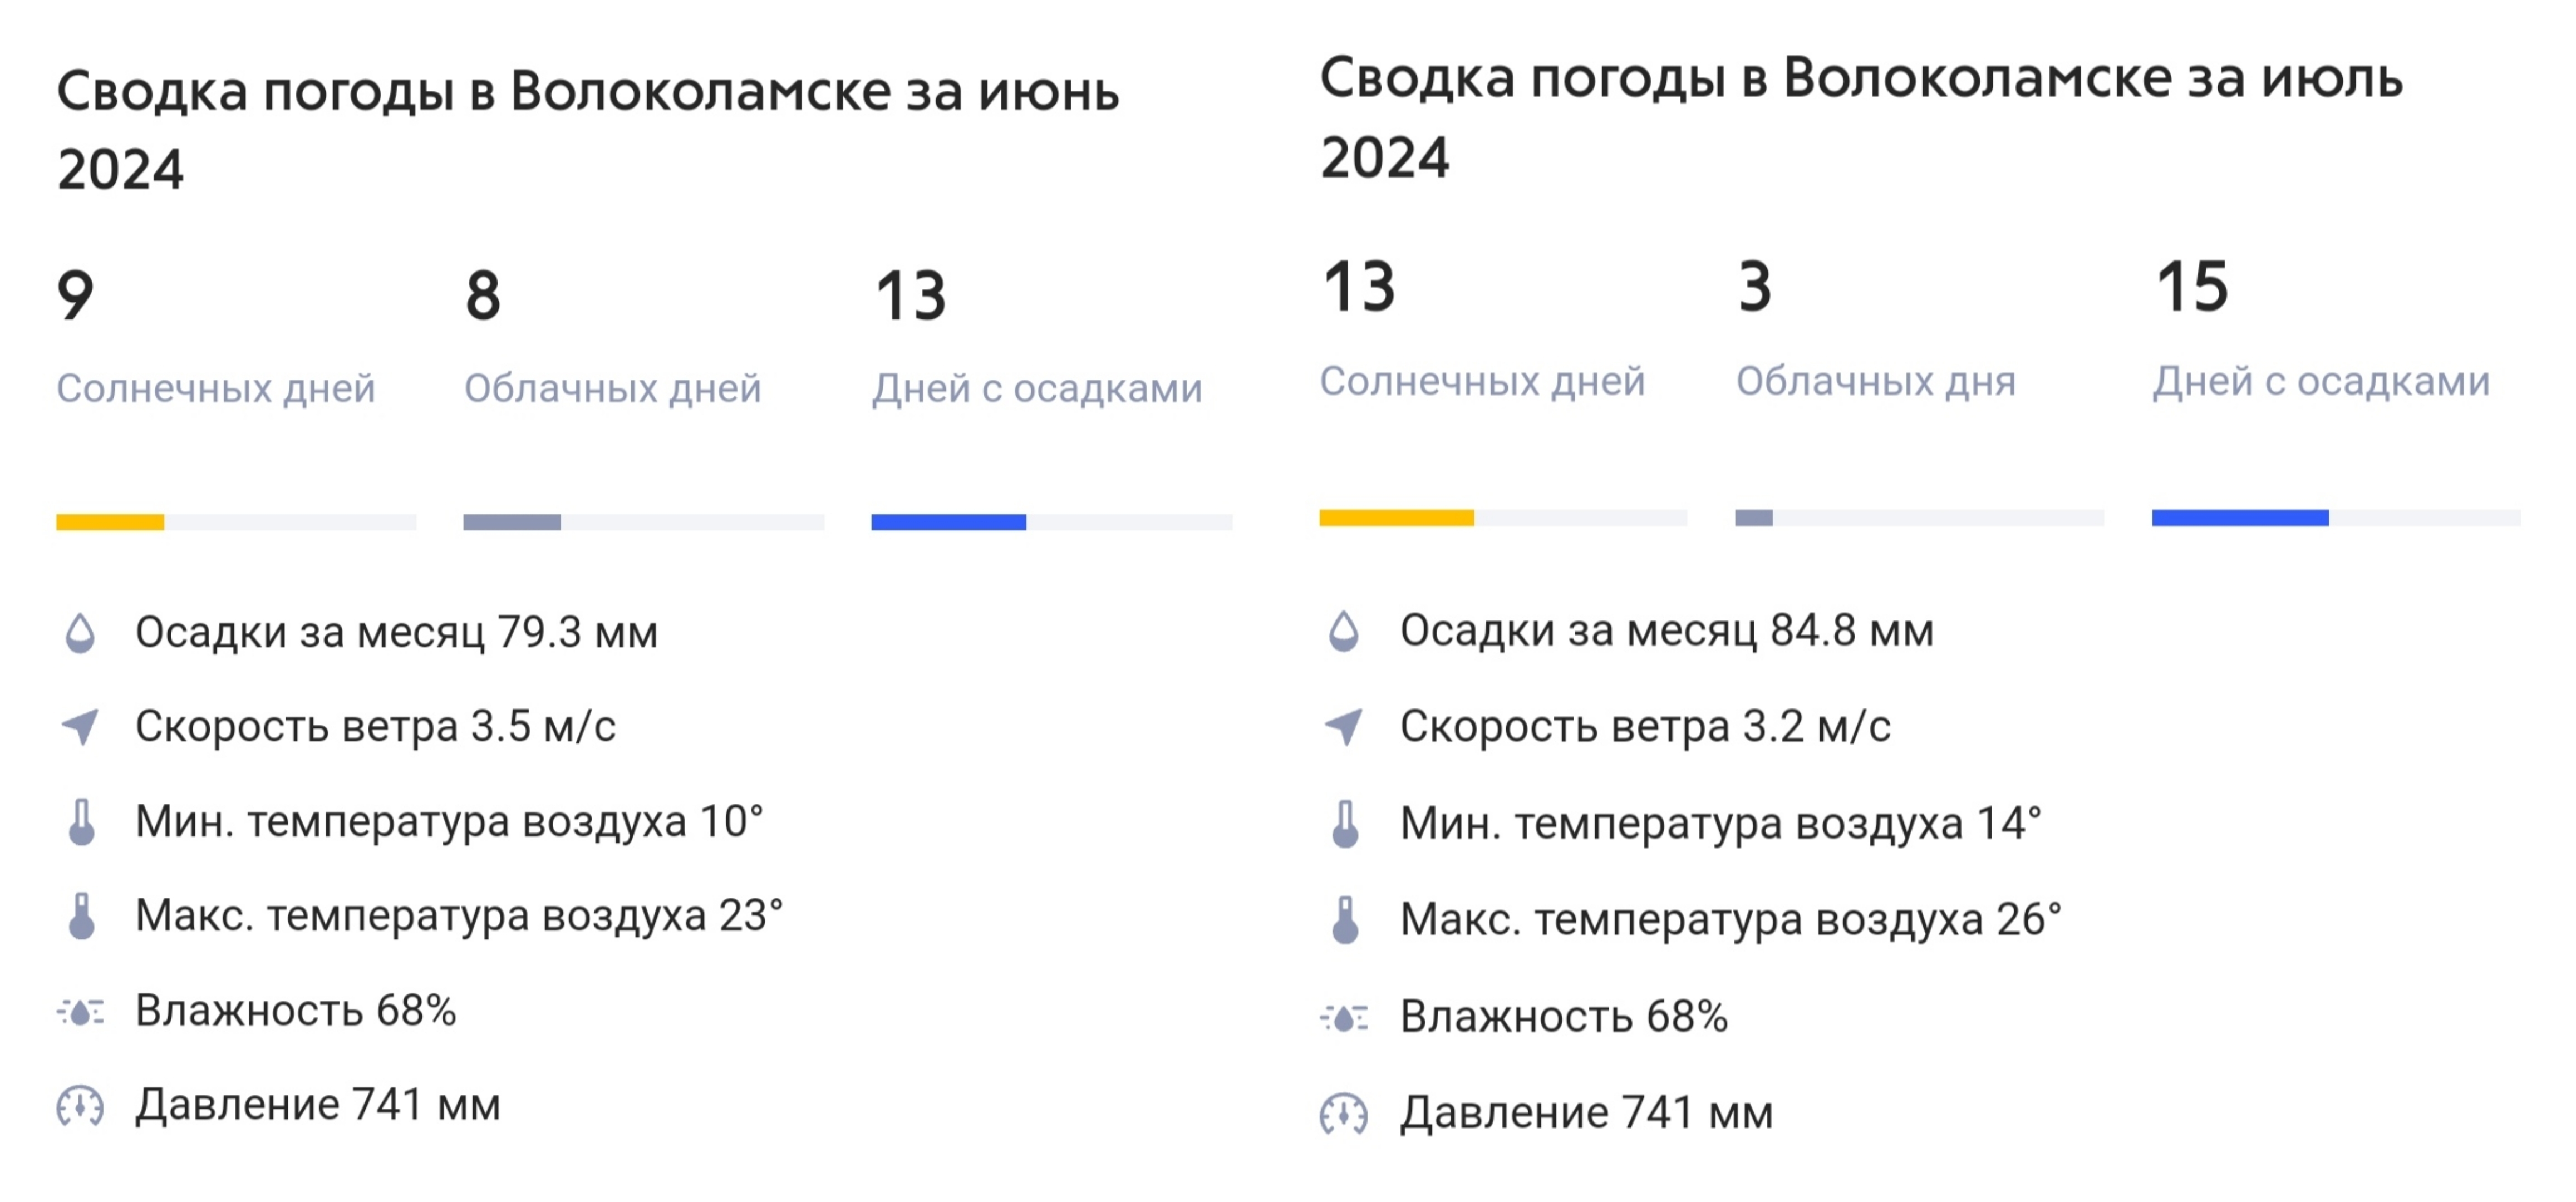
Task: Select the July 2024 Volokolamsk summary heading
Action: 1861,117
